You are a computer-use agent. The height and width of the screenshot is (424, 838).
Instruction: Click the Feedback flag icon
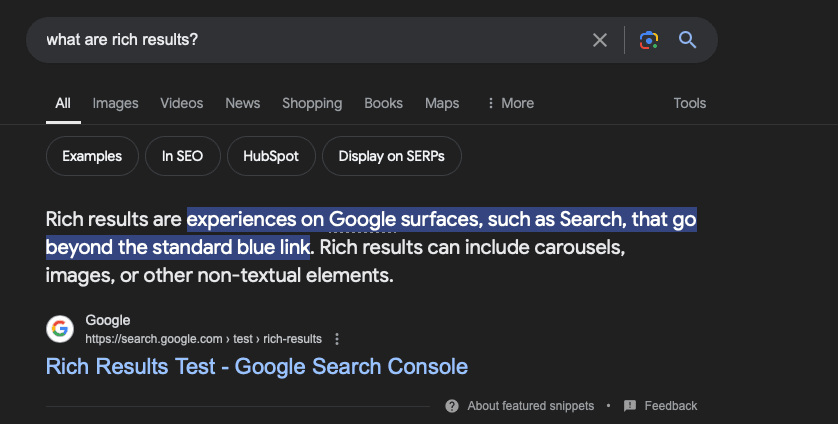[630, 406]
